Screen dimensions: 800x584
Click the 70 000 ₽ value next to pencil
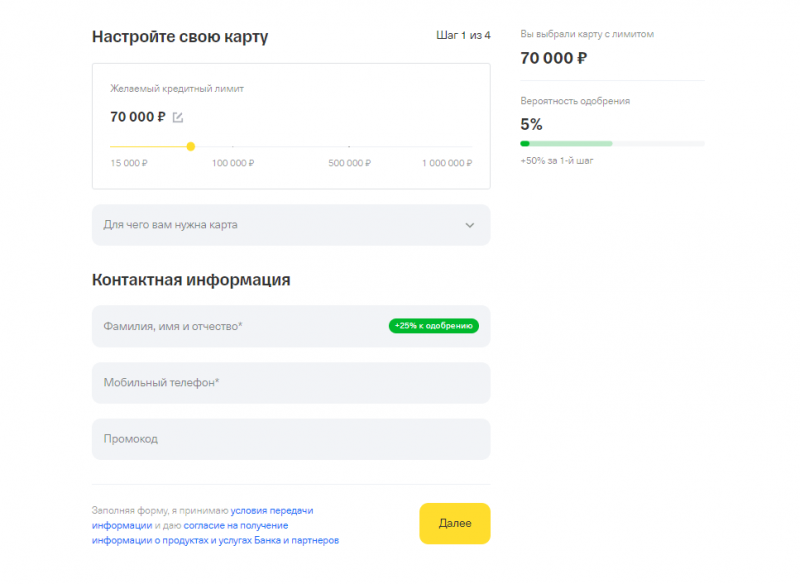click(138, 117)
